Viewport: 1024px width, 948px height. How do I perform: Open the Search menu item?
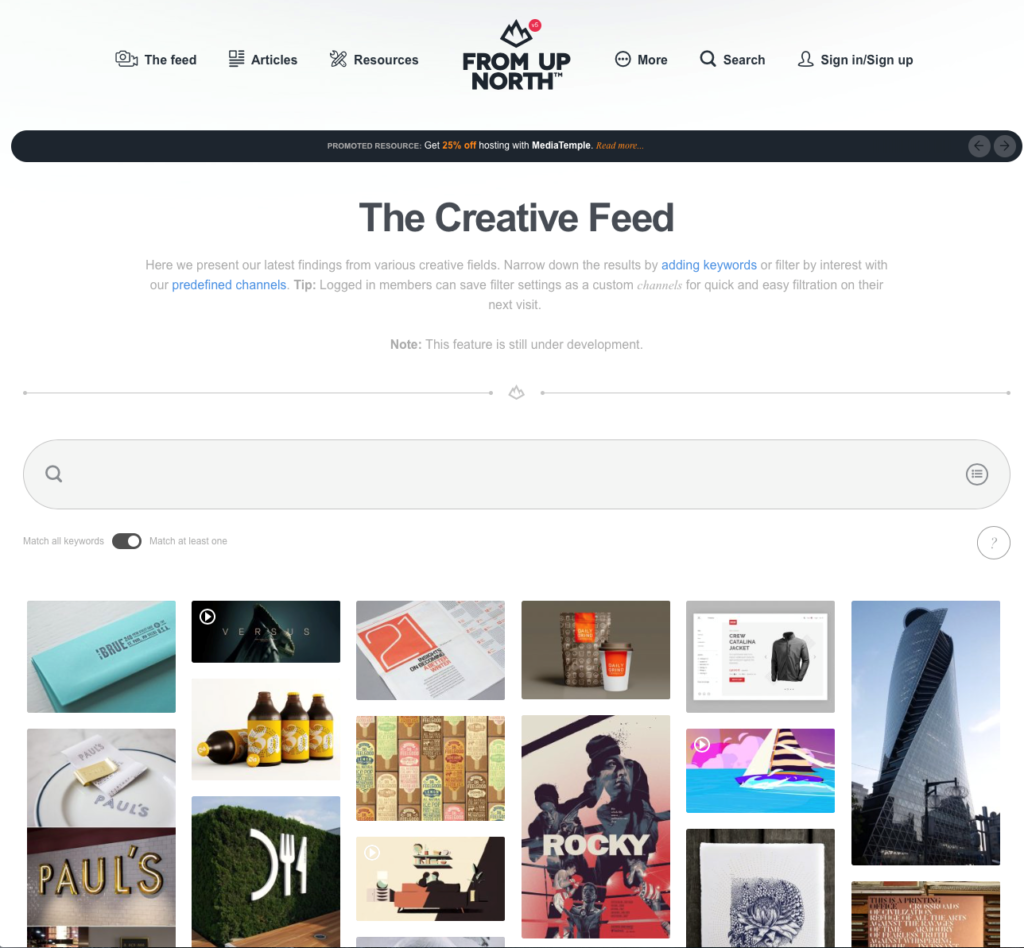coord(732,59)
